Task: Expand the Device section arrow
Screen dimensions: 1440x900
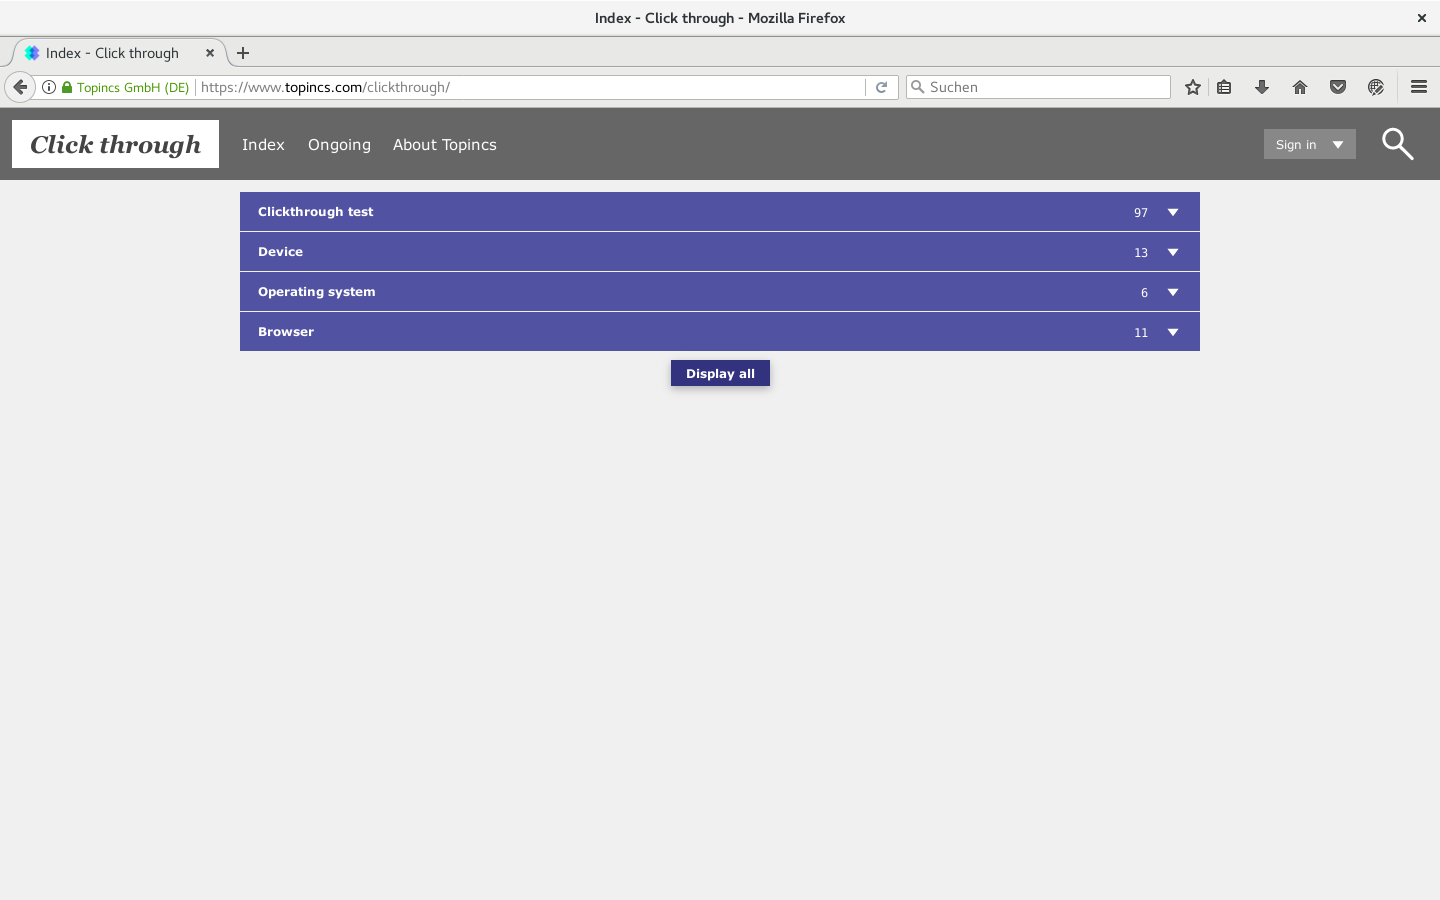Action: click(1173, 252)
